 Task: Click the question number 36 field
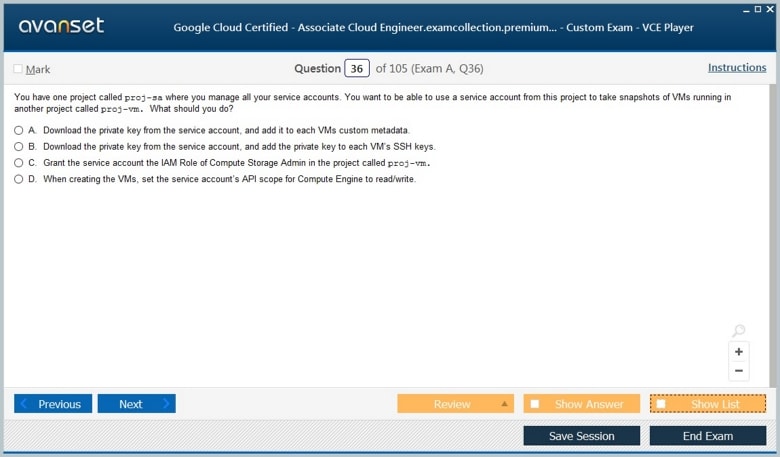coord(357,69)
